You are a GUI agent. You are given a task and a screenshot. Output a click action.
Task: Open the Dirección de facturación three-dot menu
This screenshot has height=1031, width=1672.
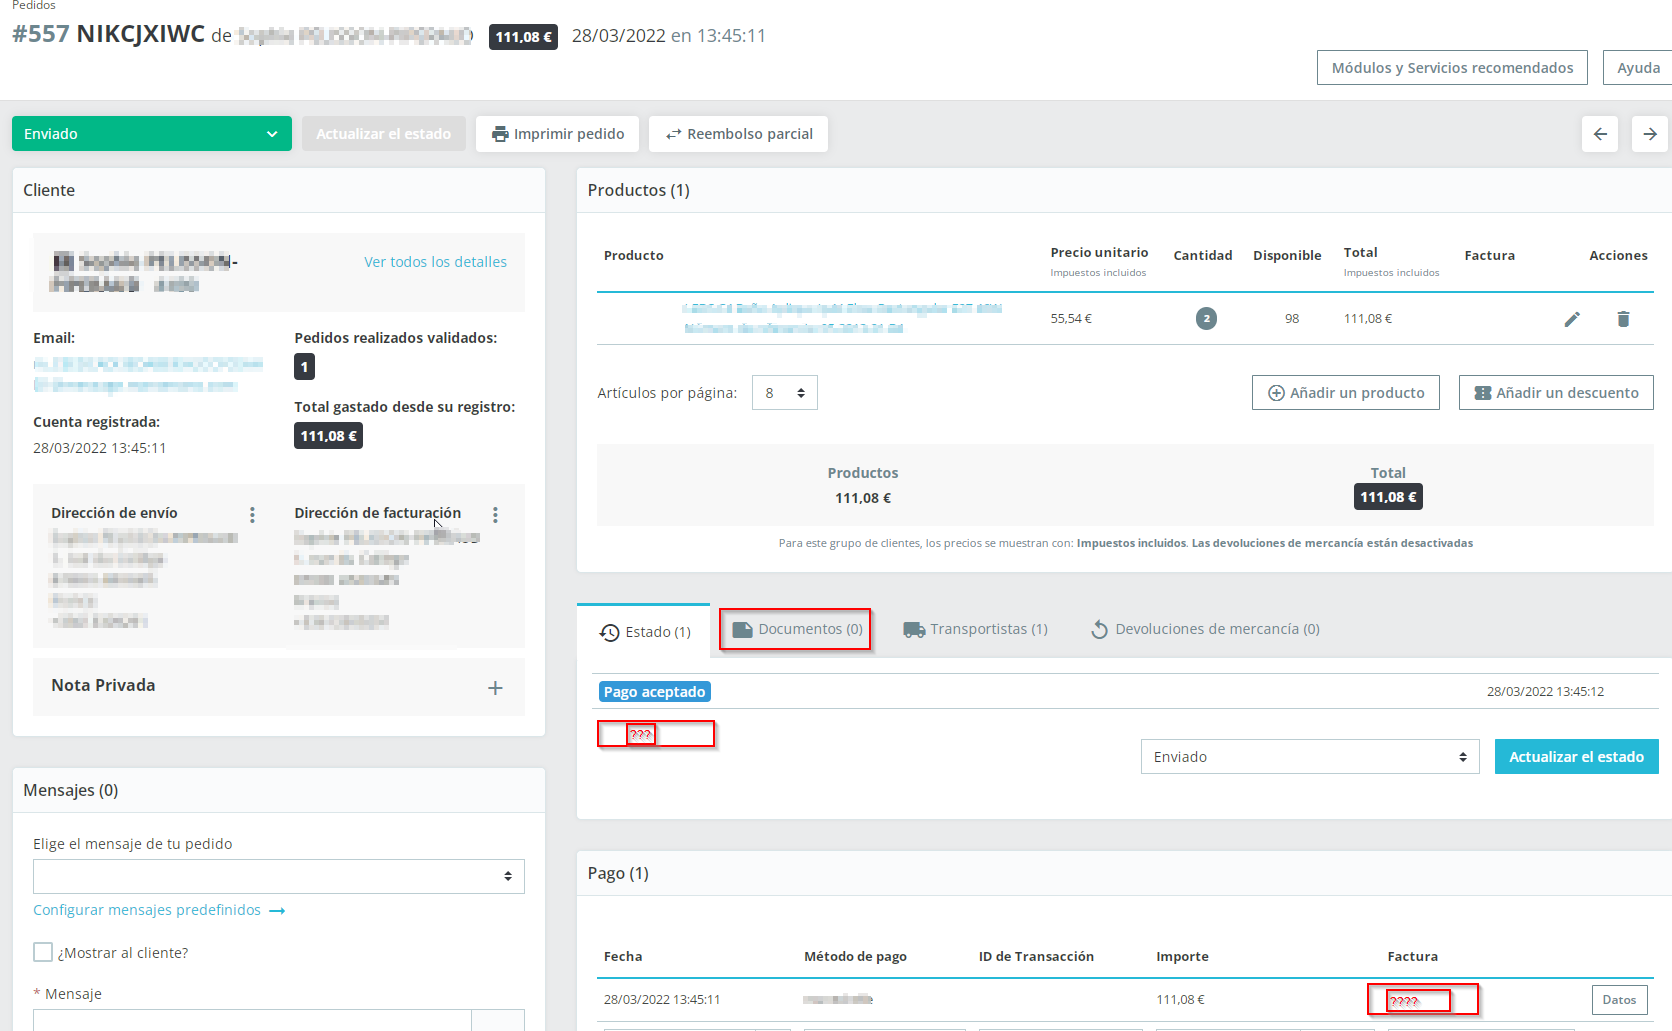click(x=495, y=515)
